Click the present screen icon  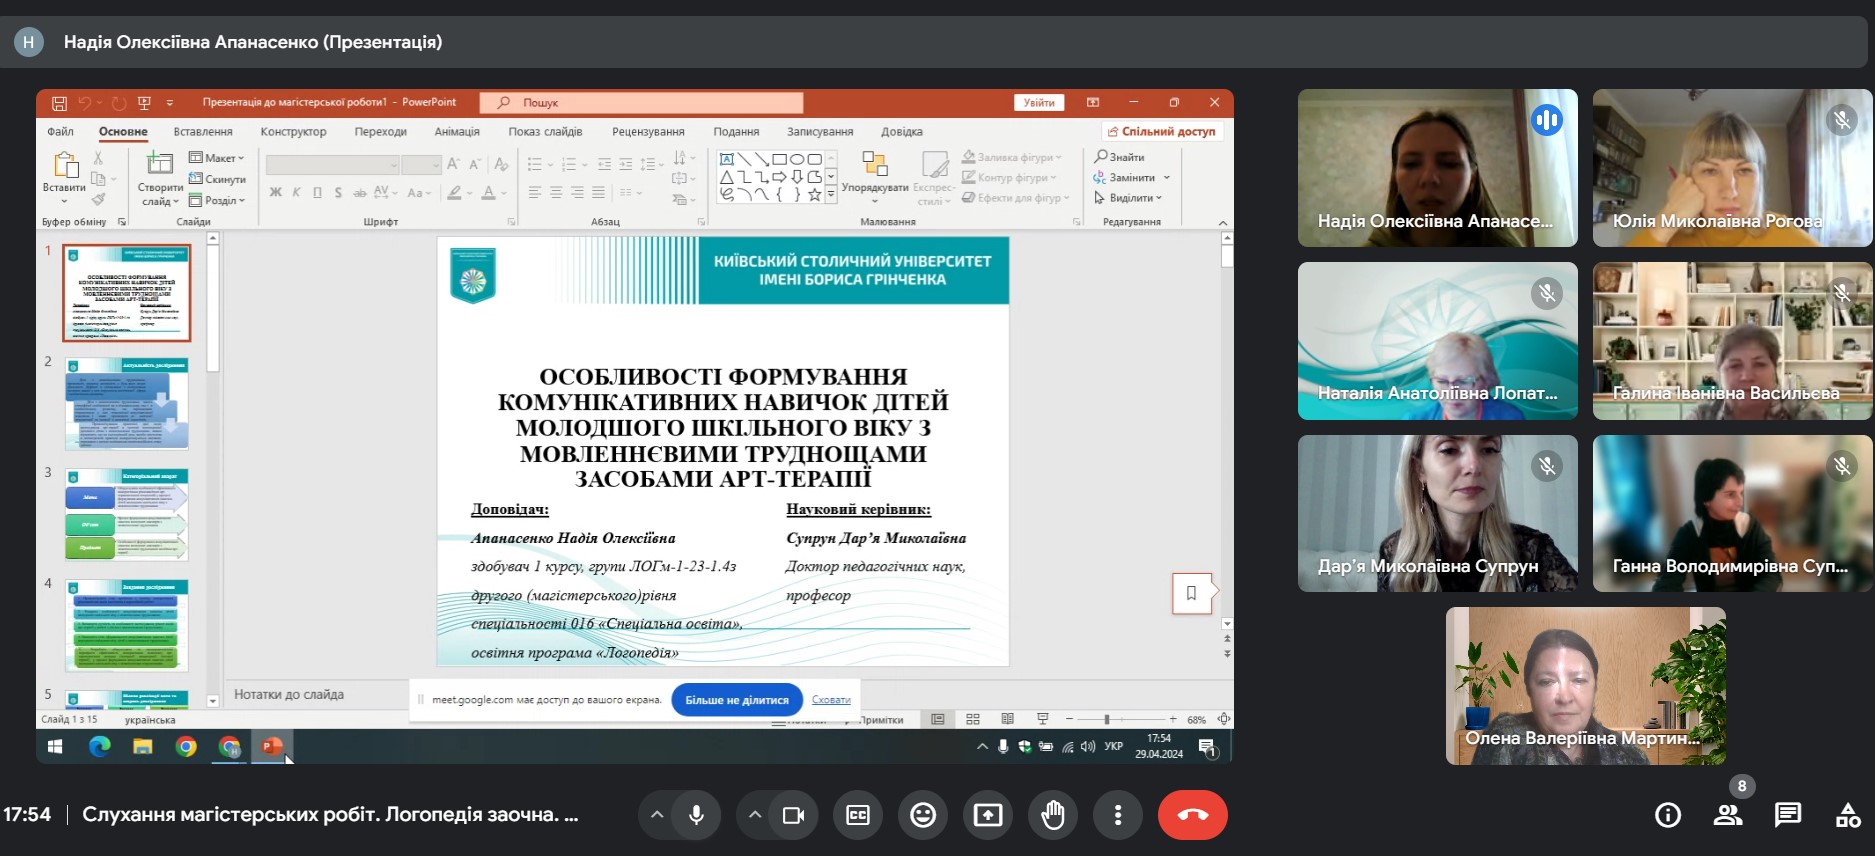[x=987, y=815]
